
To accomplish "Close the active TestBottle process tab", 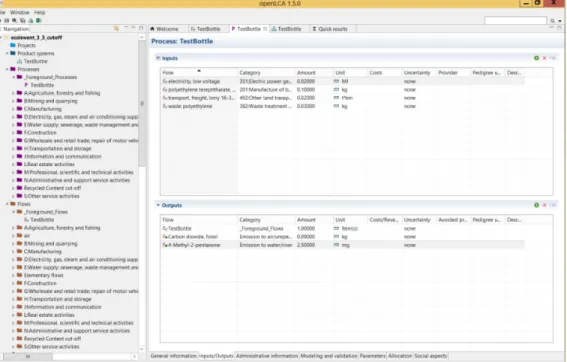I will pyautogui.click(x=265, y=29).
